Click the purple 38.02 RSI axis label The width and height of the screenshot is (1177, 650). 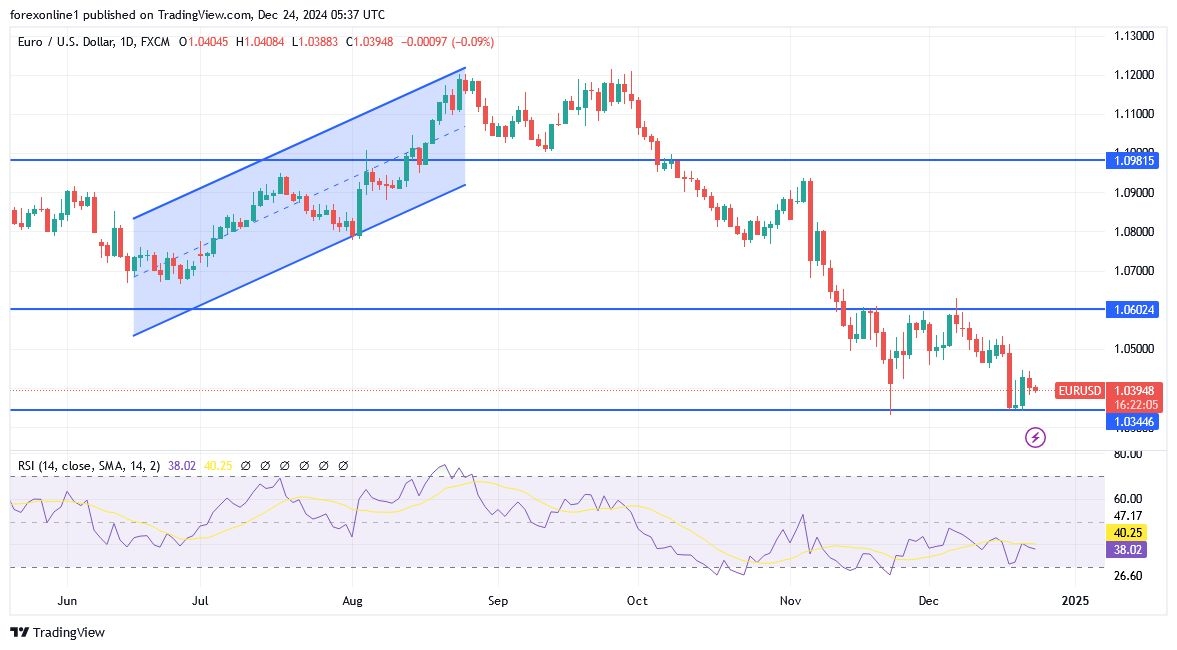pos(1126,550)
